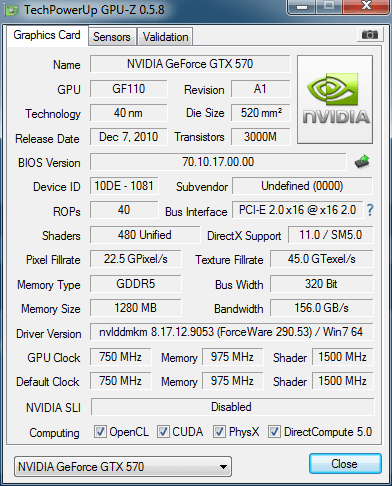Click the Close button
392x486 pixels.
345,464
